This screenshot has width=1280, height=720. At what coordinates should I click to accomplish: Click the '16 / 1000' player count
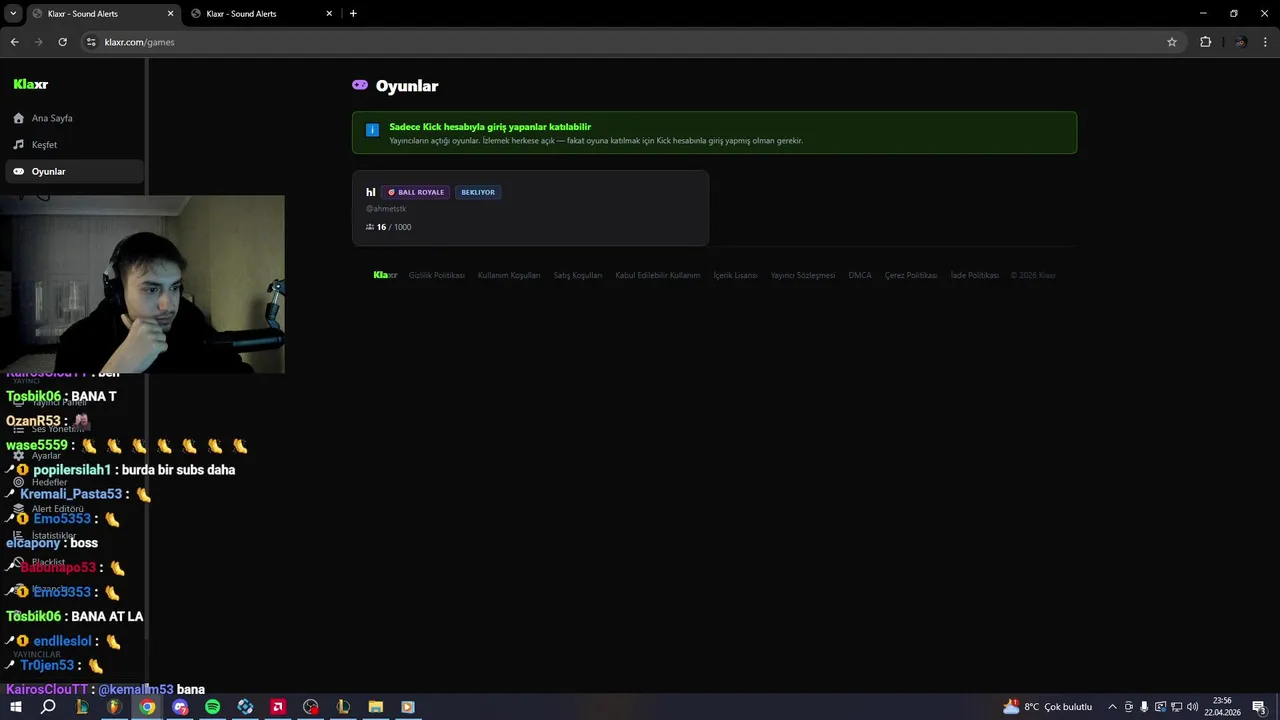pyautogui.click(x=388, y=227)
